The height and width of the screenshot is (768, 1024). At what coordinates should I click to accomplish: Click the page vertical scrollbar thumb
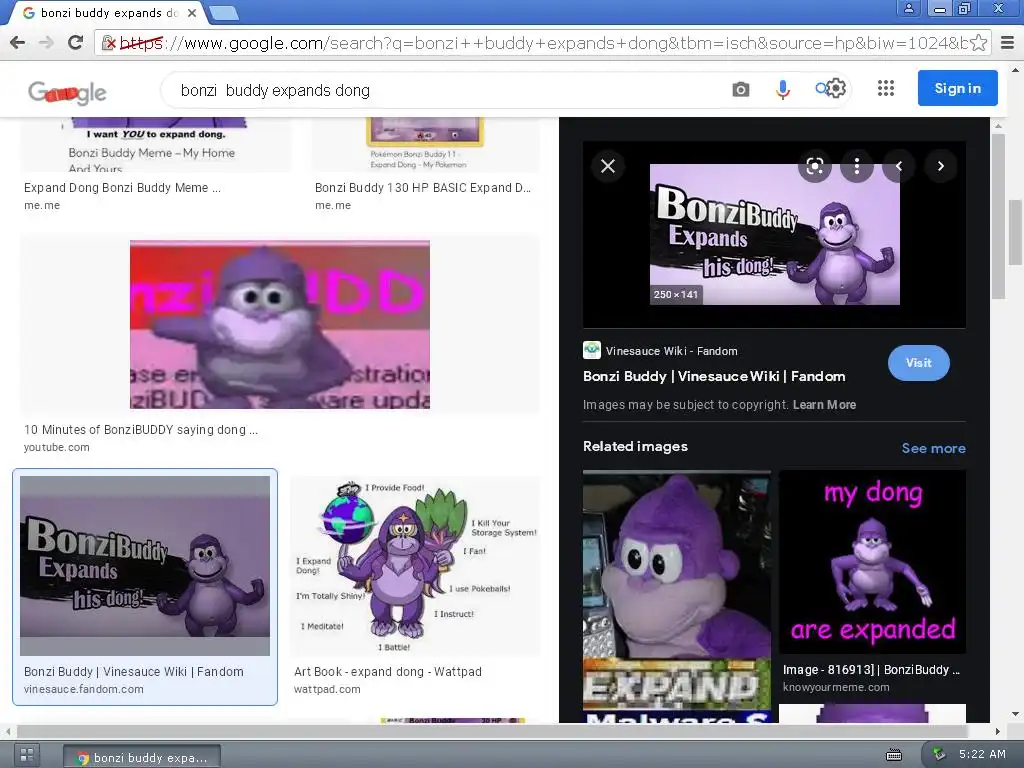(1016, 231)
